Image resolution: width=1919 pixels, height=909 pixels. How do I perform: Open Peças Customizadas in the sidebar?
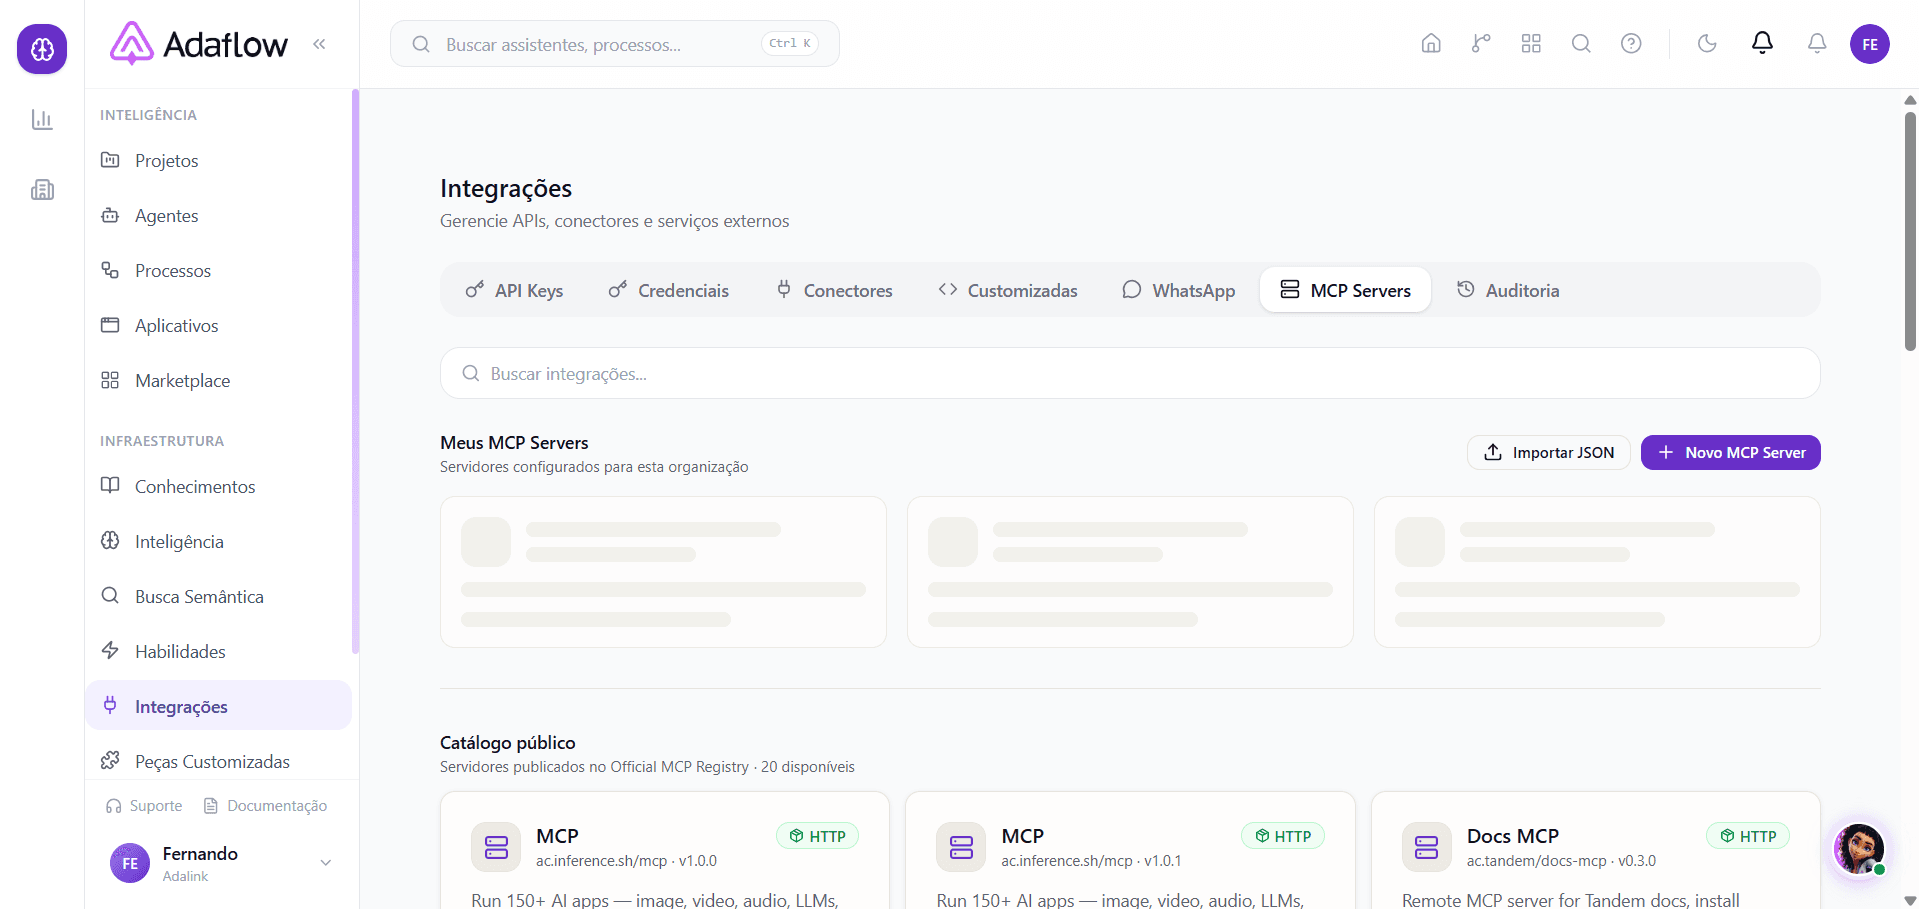218,762
